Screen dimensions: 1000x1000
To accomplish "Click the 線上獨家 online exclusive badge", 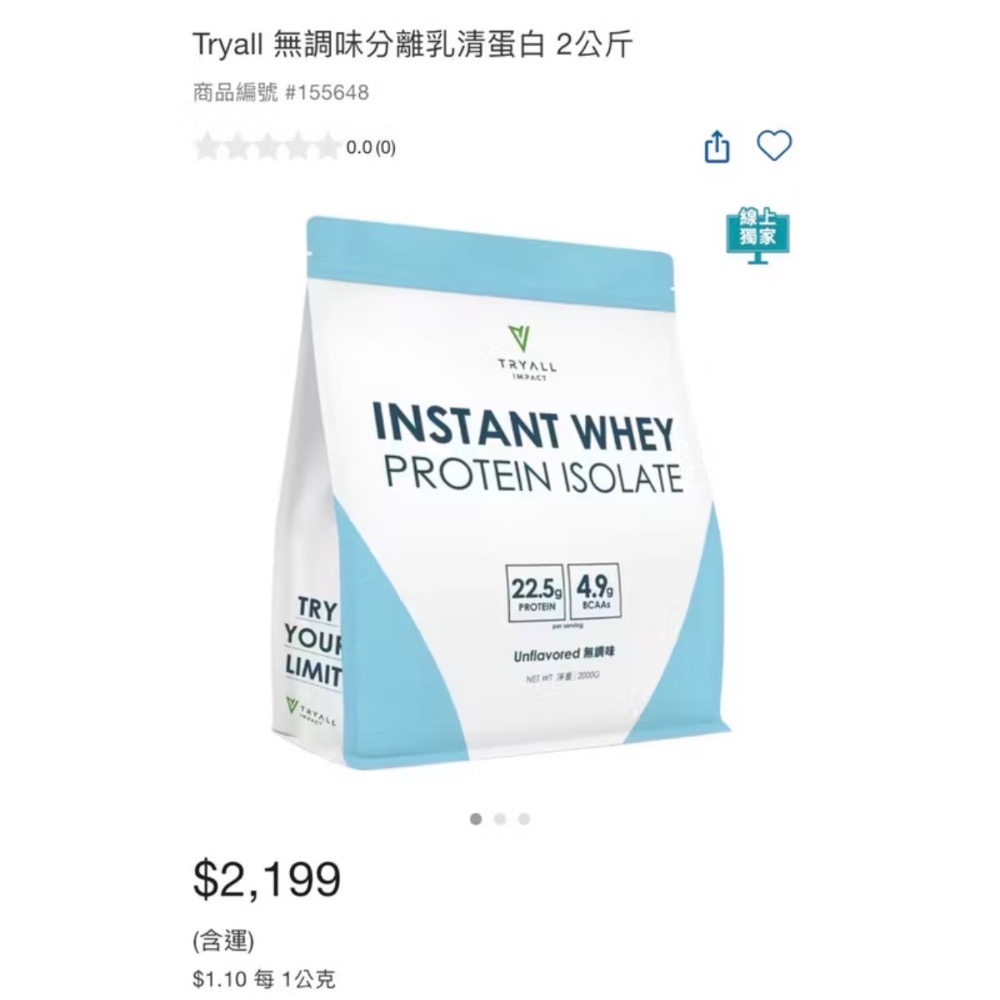I will [757, 235].
